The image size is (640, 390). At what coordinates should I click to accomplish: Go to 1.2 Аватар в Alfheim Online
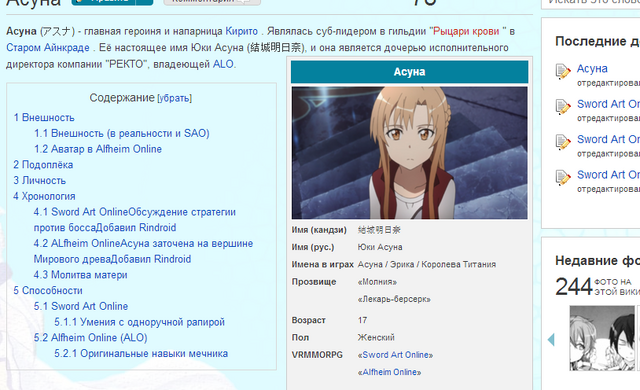98,149
